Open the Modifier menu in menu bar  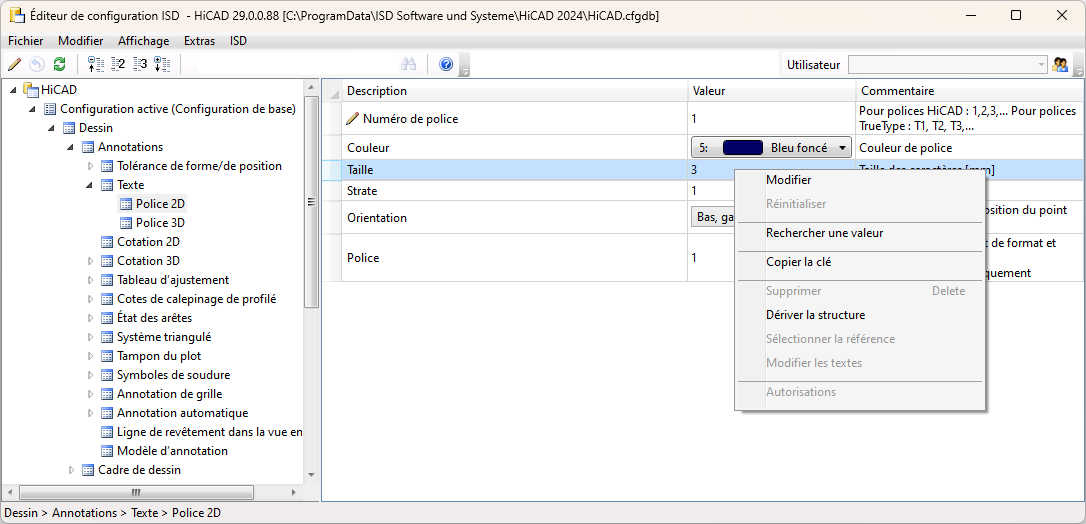coord(80,41)
